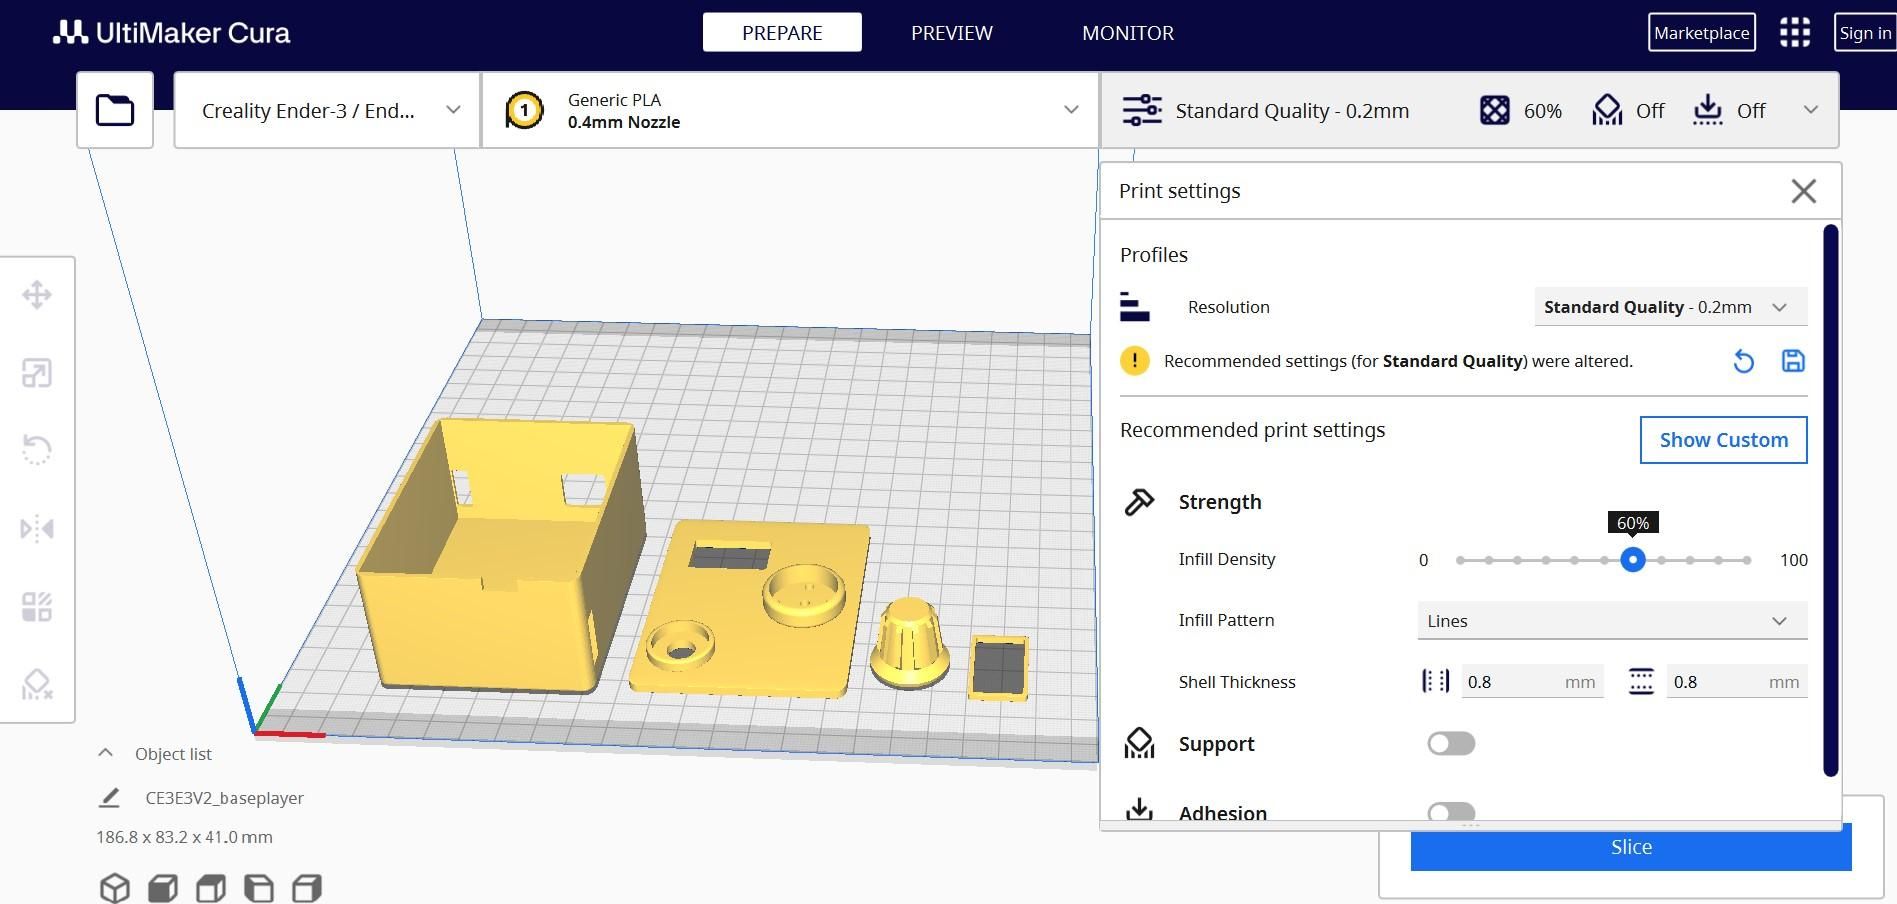Open the Resolution Standard Quality dropdown
This screenshot has width=1897, height=904.
(x=1670, y=307)
